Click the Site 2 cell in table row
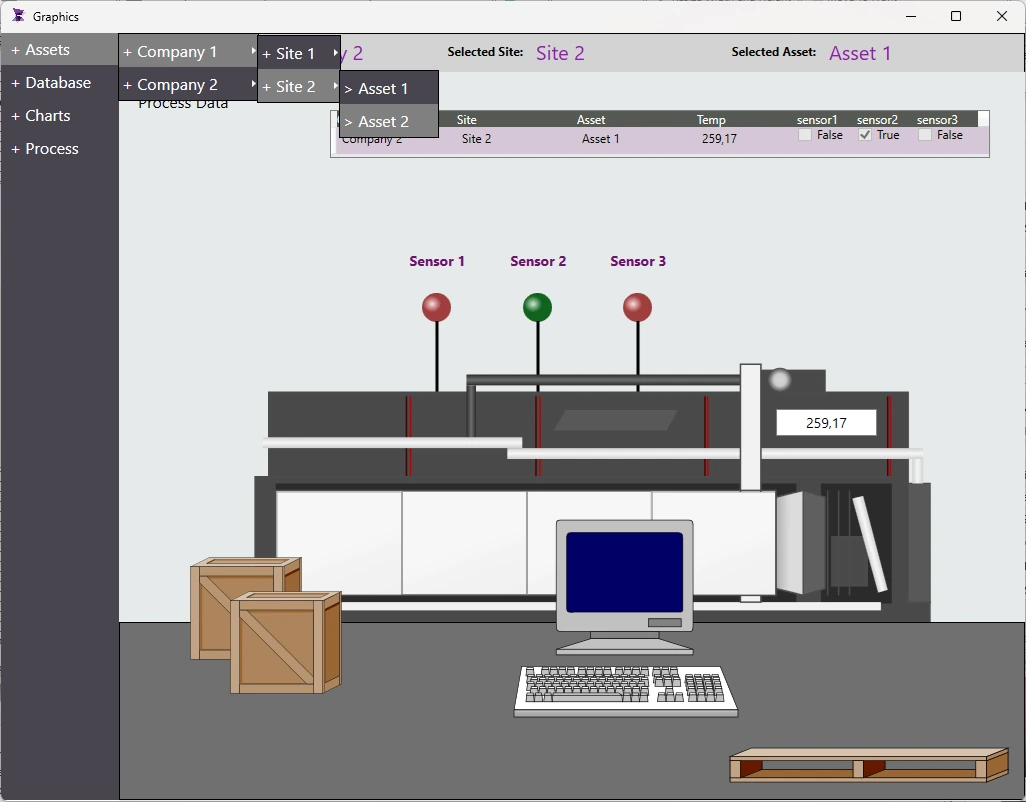Screen dimensions: 1026x802 [x=476, y=139]
